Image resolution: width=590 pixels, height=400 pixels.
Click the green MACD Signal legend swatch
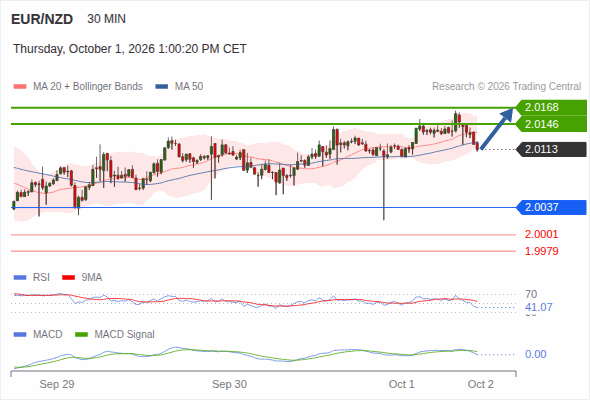tap(81, 335)
